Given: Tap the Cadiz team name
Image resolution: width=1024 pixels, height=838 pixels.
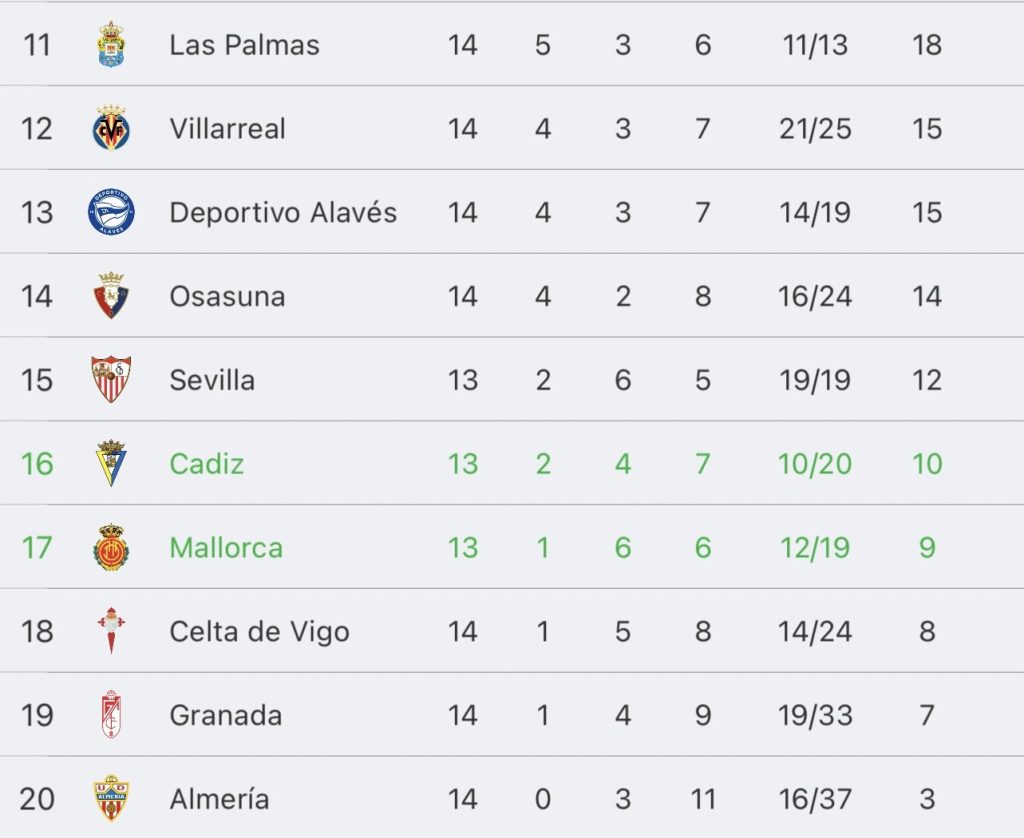Looking at the screenshot, I should [206, 464].
